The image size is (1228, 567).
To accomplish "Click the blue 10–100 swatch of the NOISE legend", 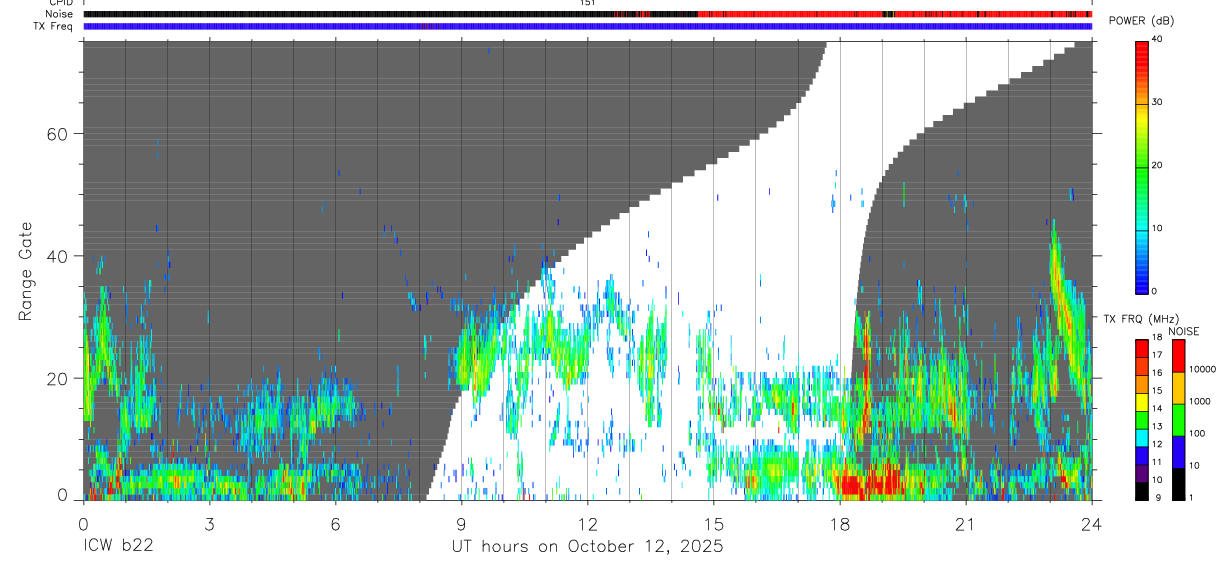I will (1177, 452).
